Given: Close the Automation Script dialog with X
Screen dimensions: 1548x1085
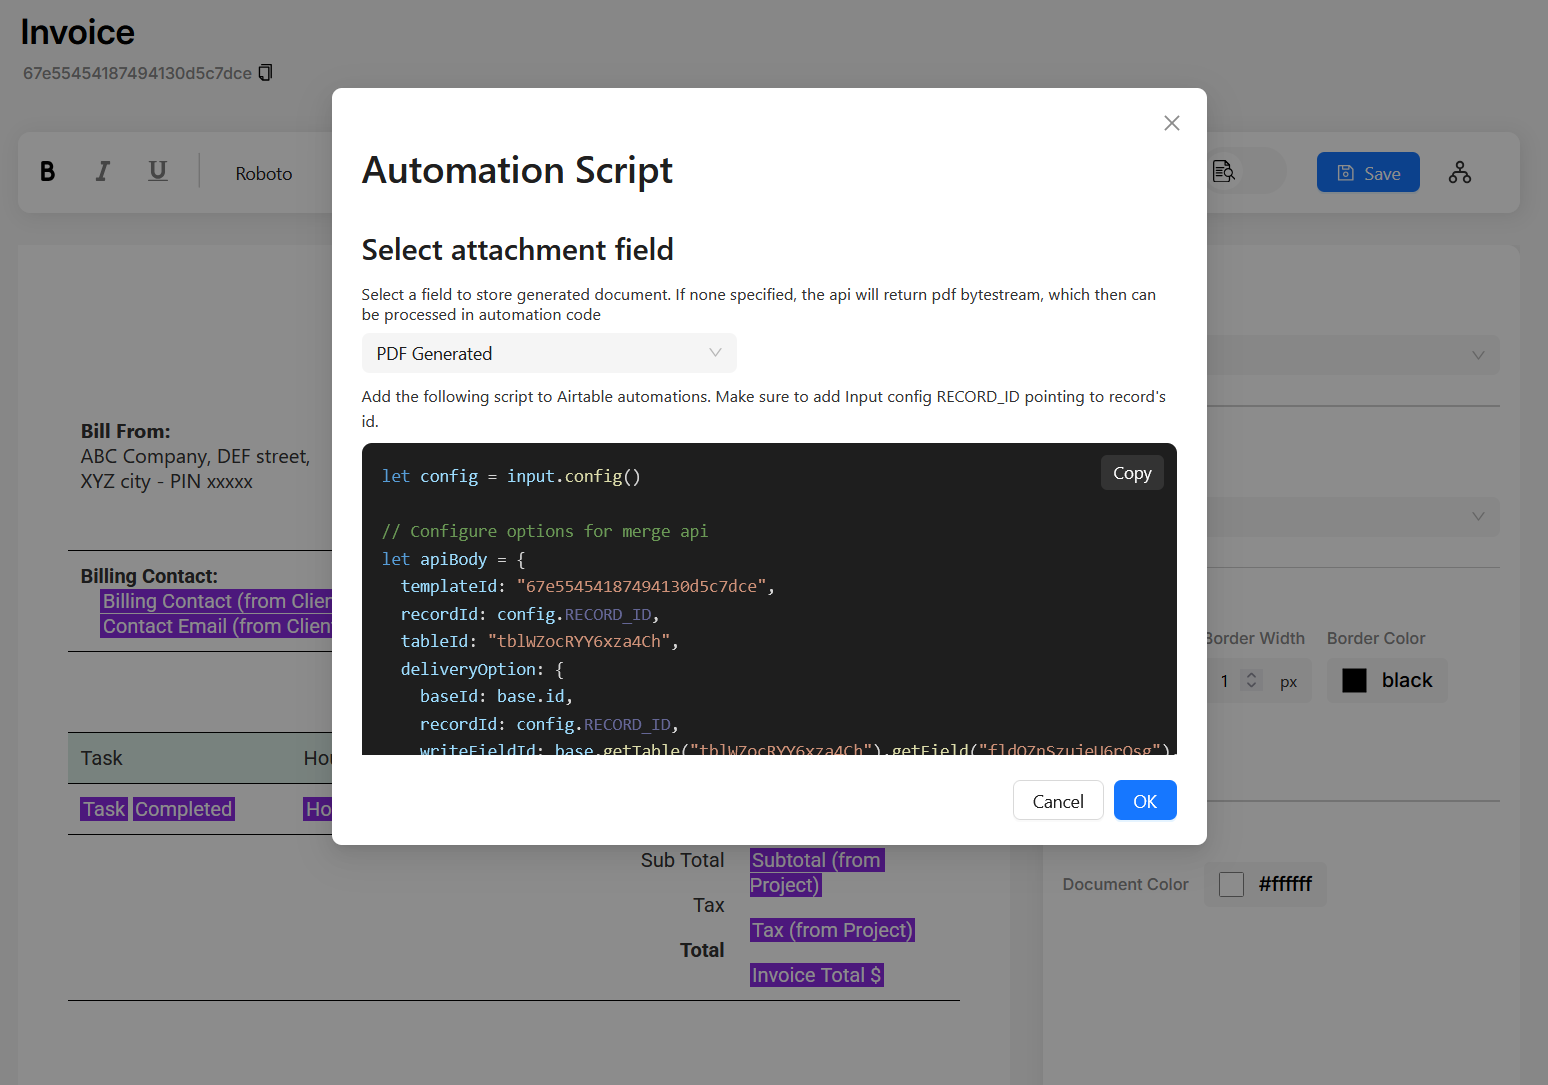Looking at the screenshot, I should 1172,123.
